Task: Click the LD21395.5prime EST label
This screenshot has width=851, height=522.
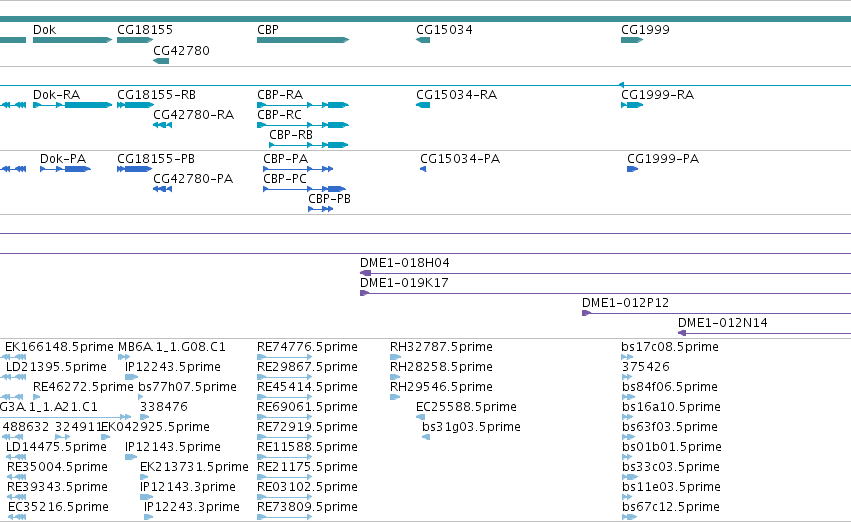Action: pos(56,367)
